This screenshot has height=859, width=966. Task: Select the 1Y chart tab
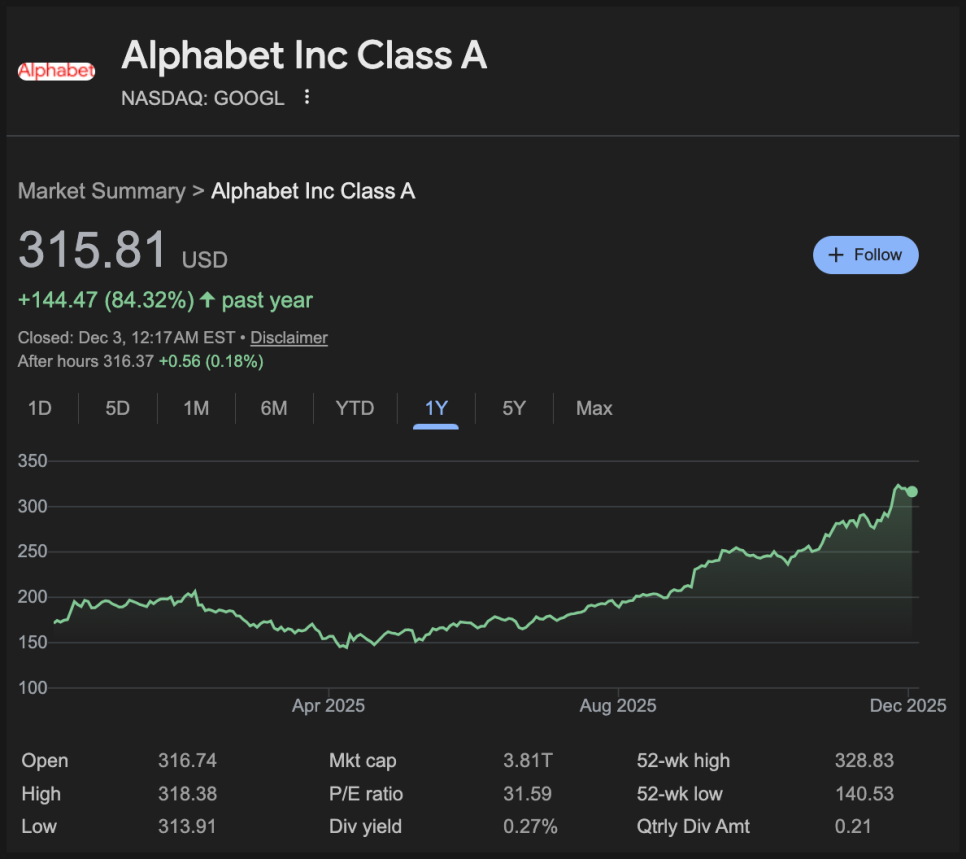coord(436,408)
